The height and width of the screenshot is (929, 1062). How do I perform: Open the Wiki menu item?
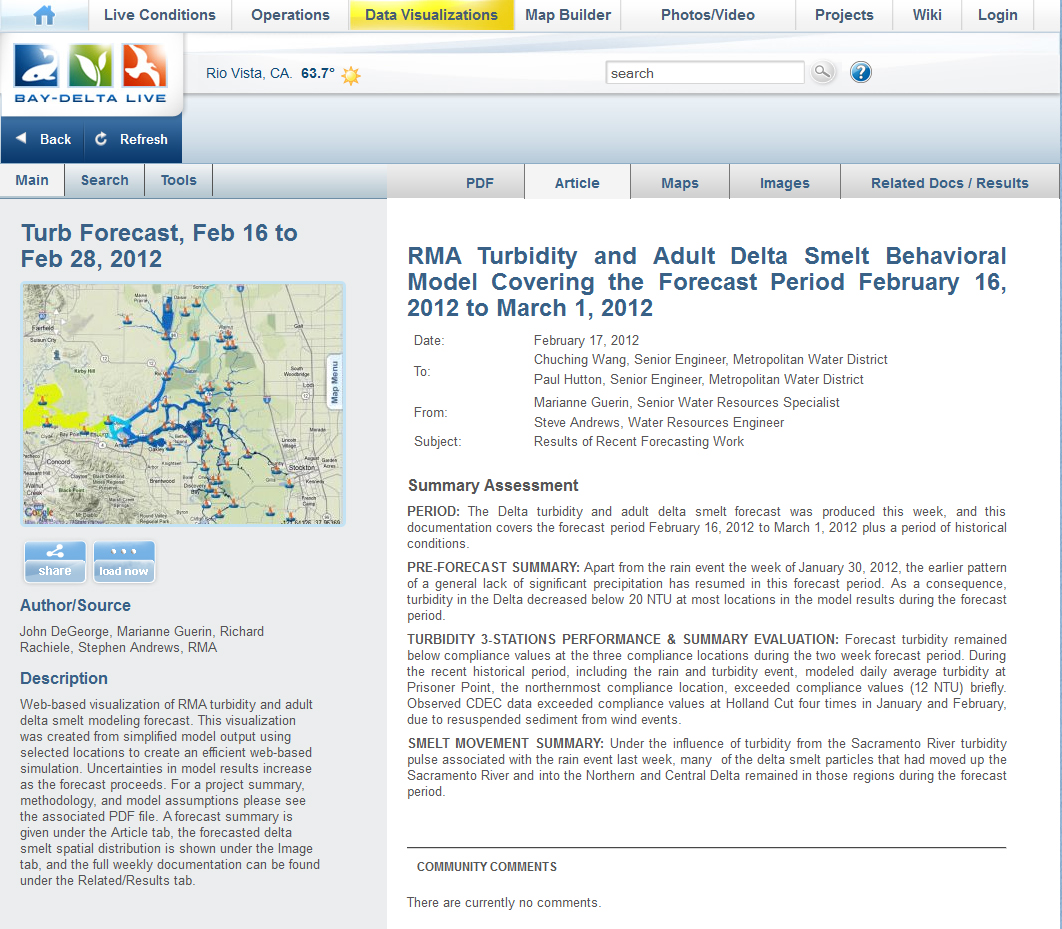927,15
